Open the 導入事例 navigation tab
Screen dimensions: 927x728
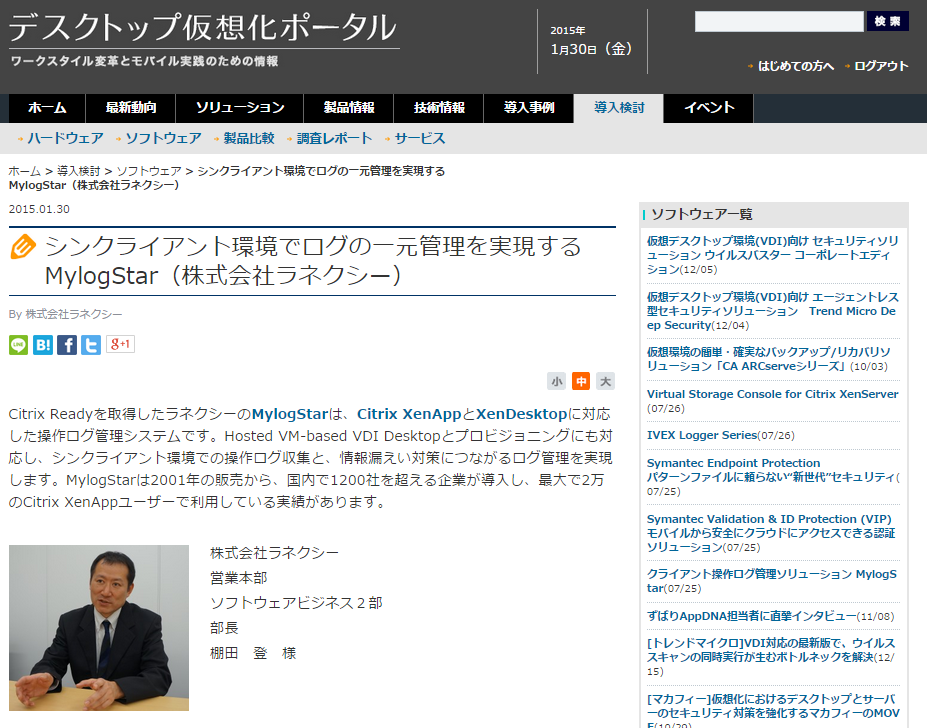pyautogui.click(x=529, y=108)
